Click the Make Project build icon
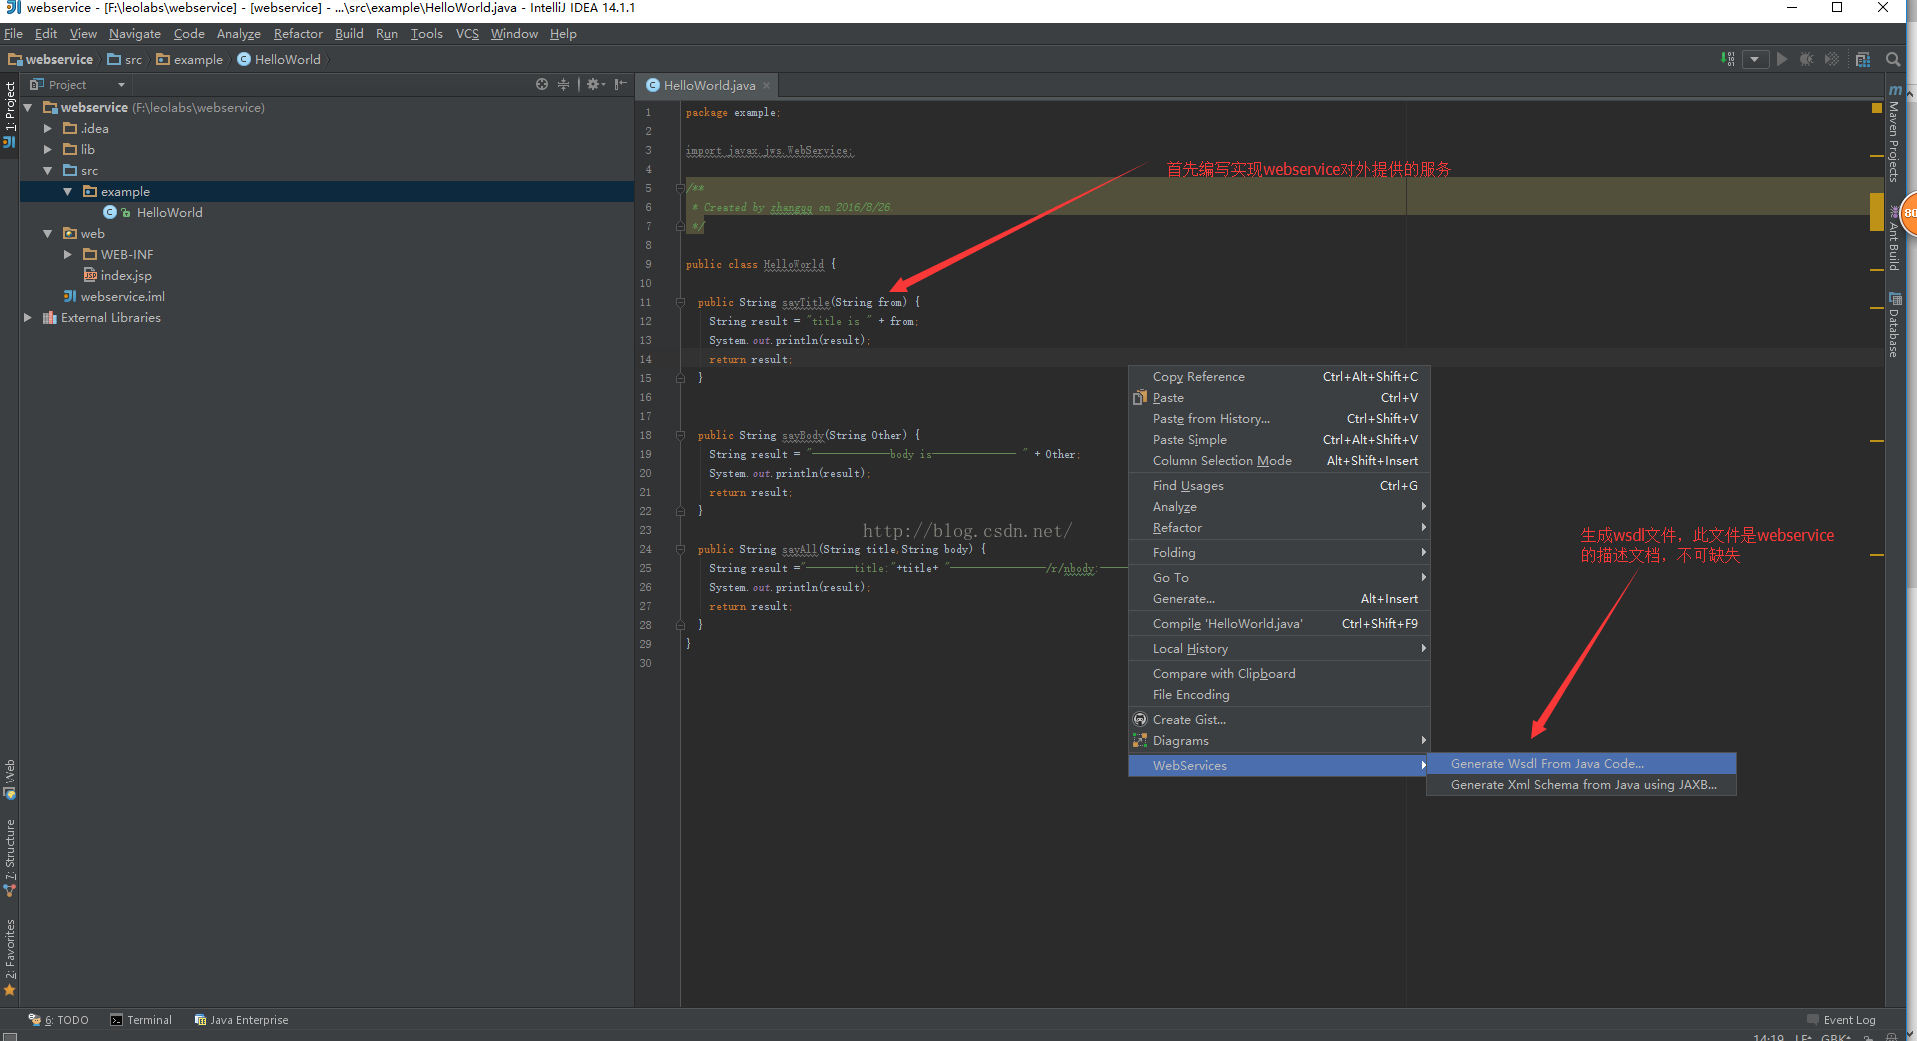Viewport: 1917px width, 1041px height. 1728,59
